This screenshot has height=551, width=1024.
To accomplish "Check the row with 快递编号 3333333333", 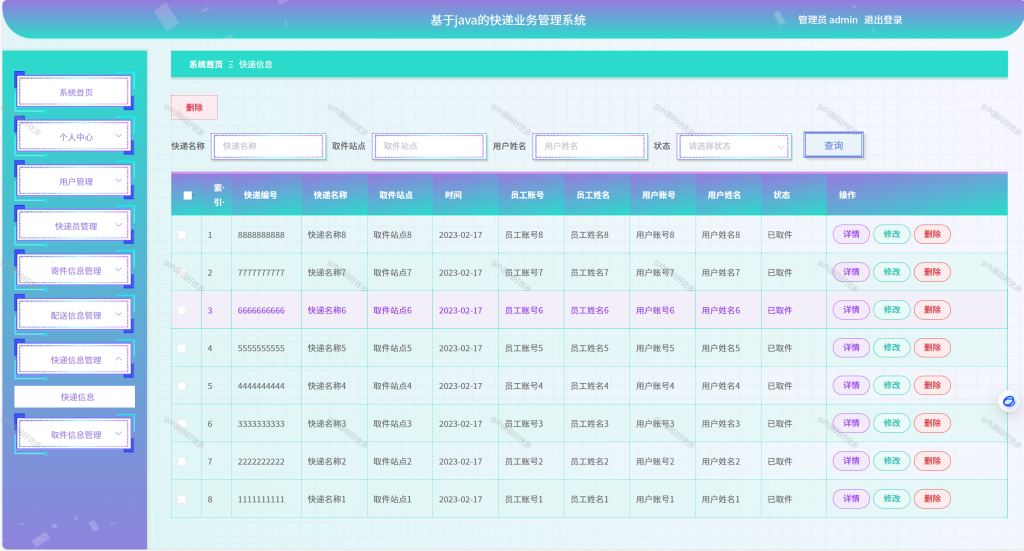I will coord(182,424).
